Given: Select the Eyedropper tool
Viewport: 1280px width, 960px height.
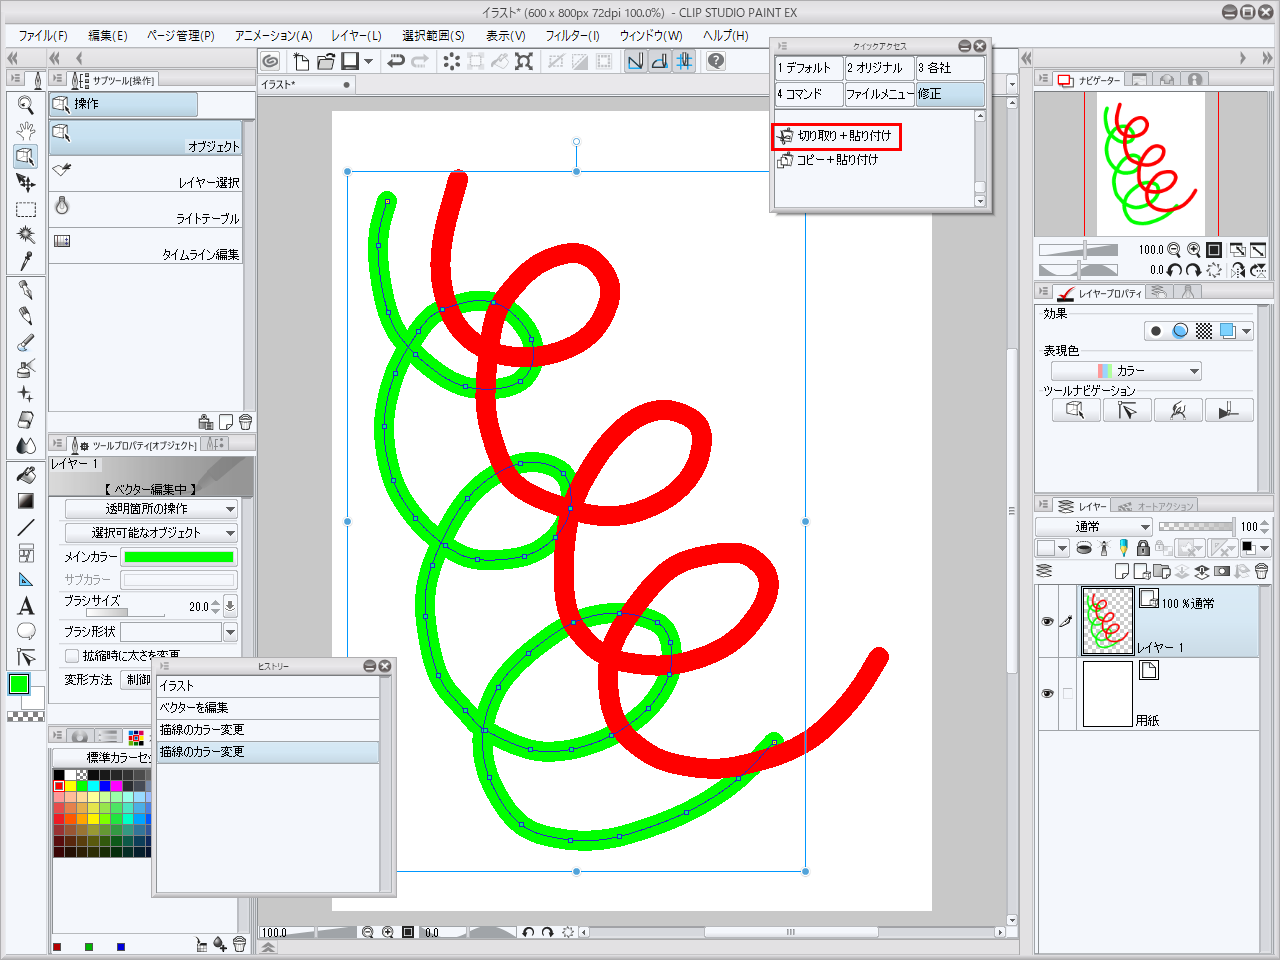Looking at the screenshot, I should tap(26, 261).
